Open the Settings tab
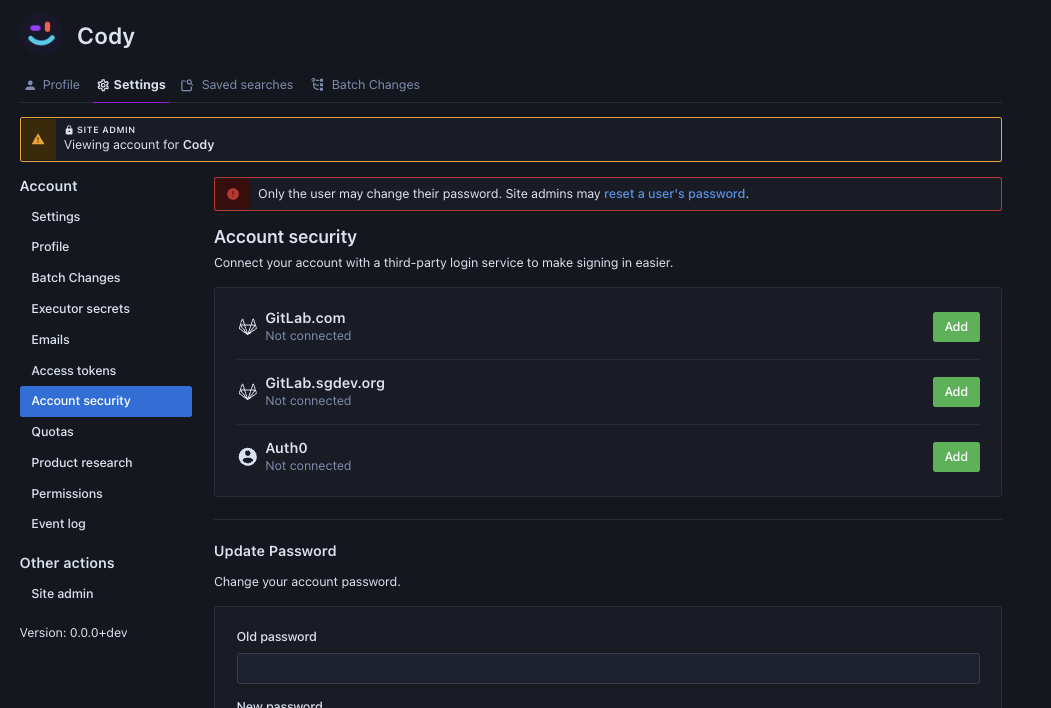The image size is (1051, 708). 131,85
